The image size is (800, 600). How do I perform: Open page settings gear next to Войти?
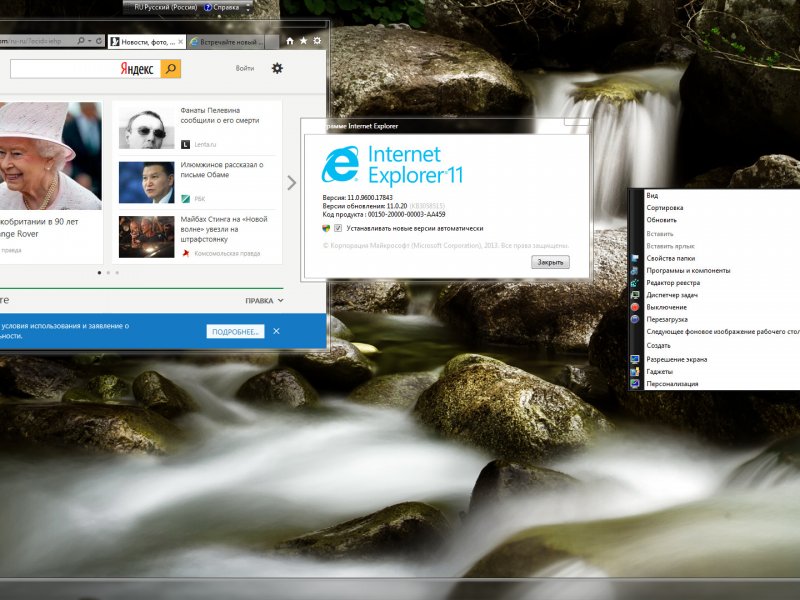[x=277, y=68]
